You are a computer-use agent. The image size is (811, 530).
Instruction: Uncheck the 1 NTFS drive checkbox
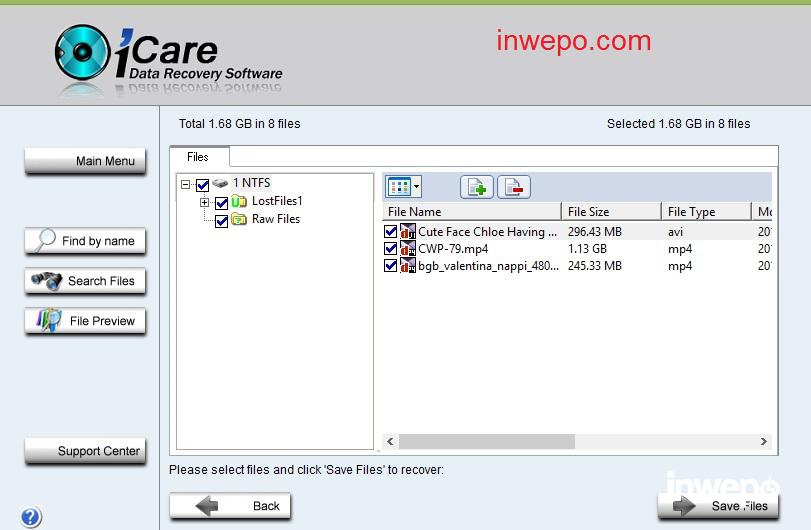202,185
